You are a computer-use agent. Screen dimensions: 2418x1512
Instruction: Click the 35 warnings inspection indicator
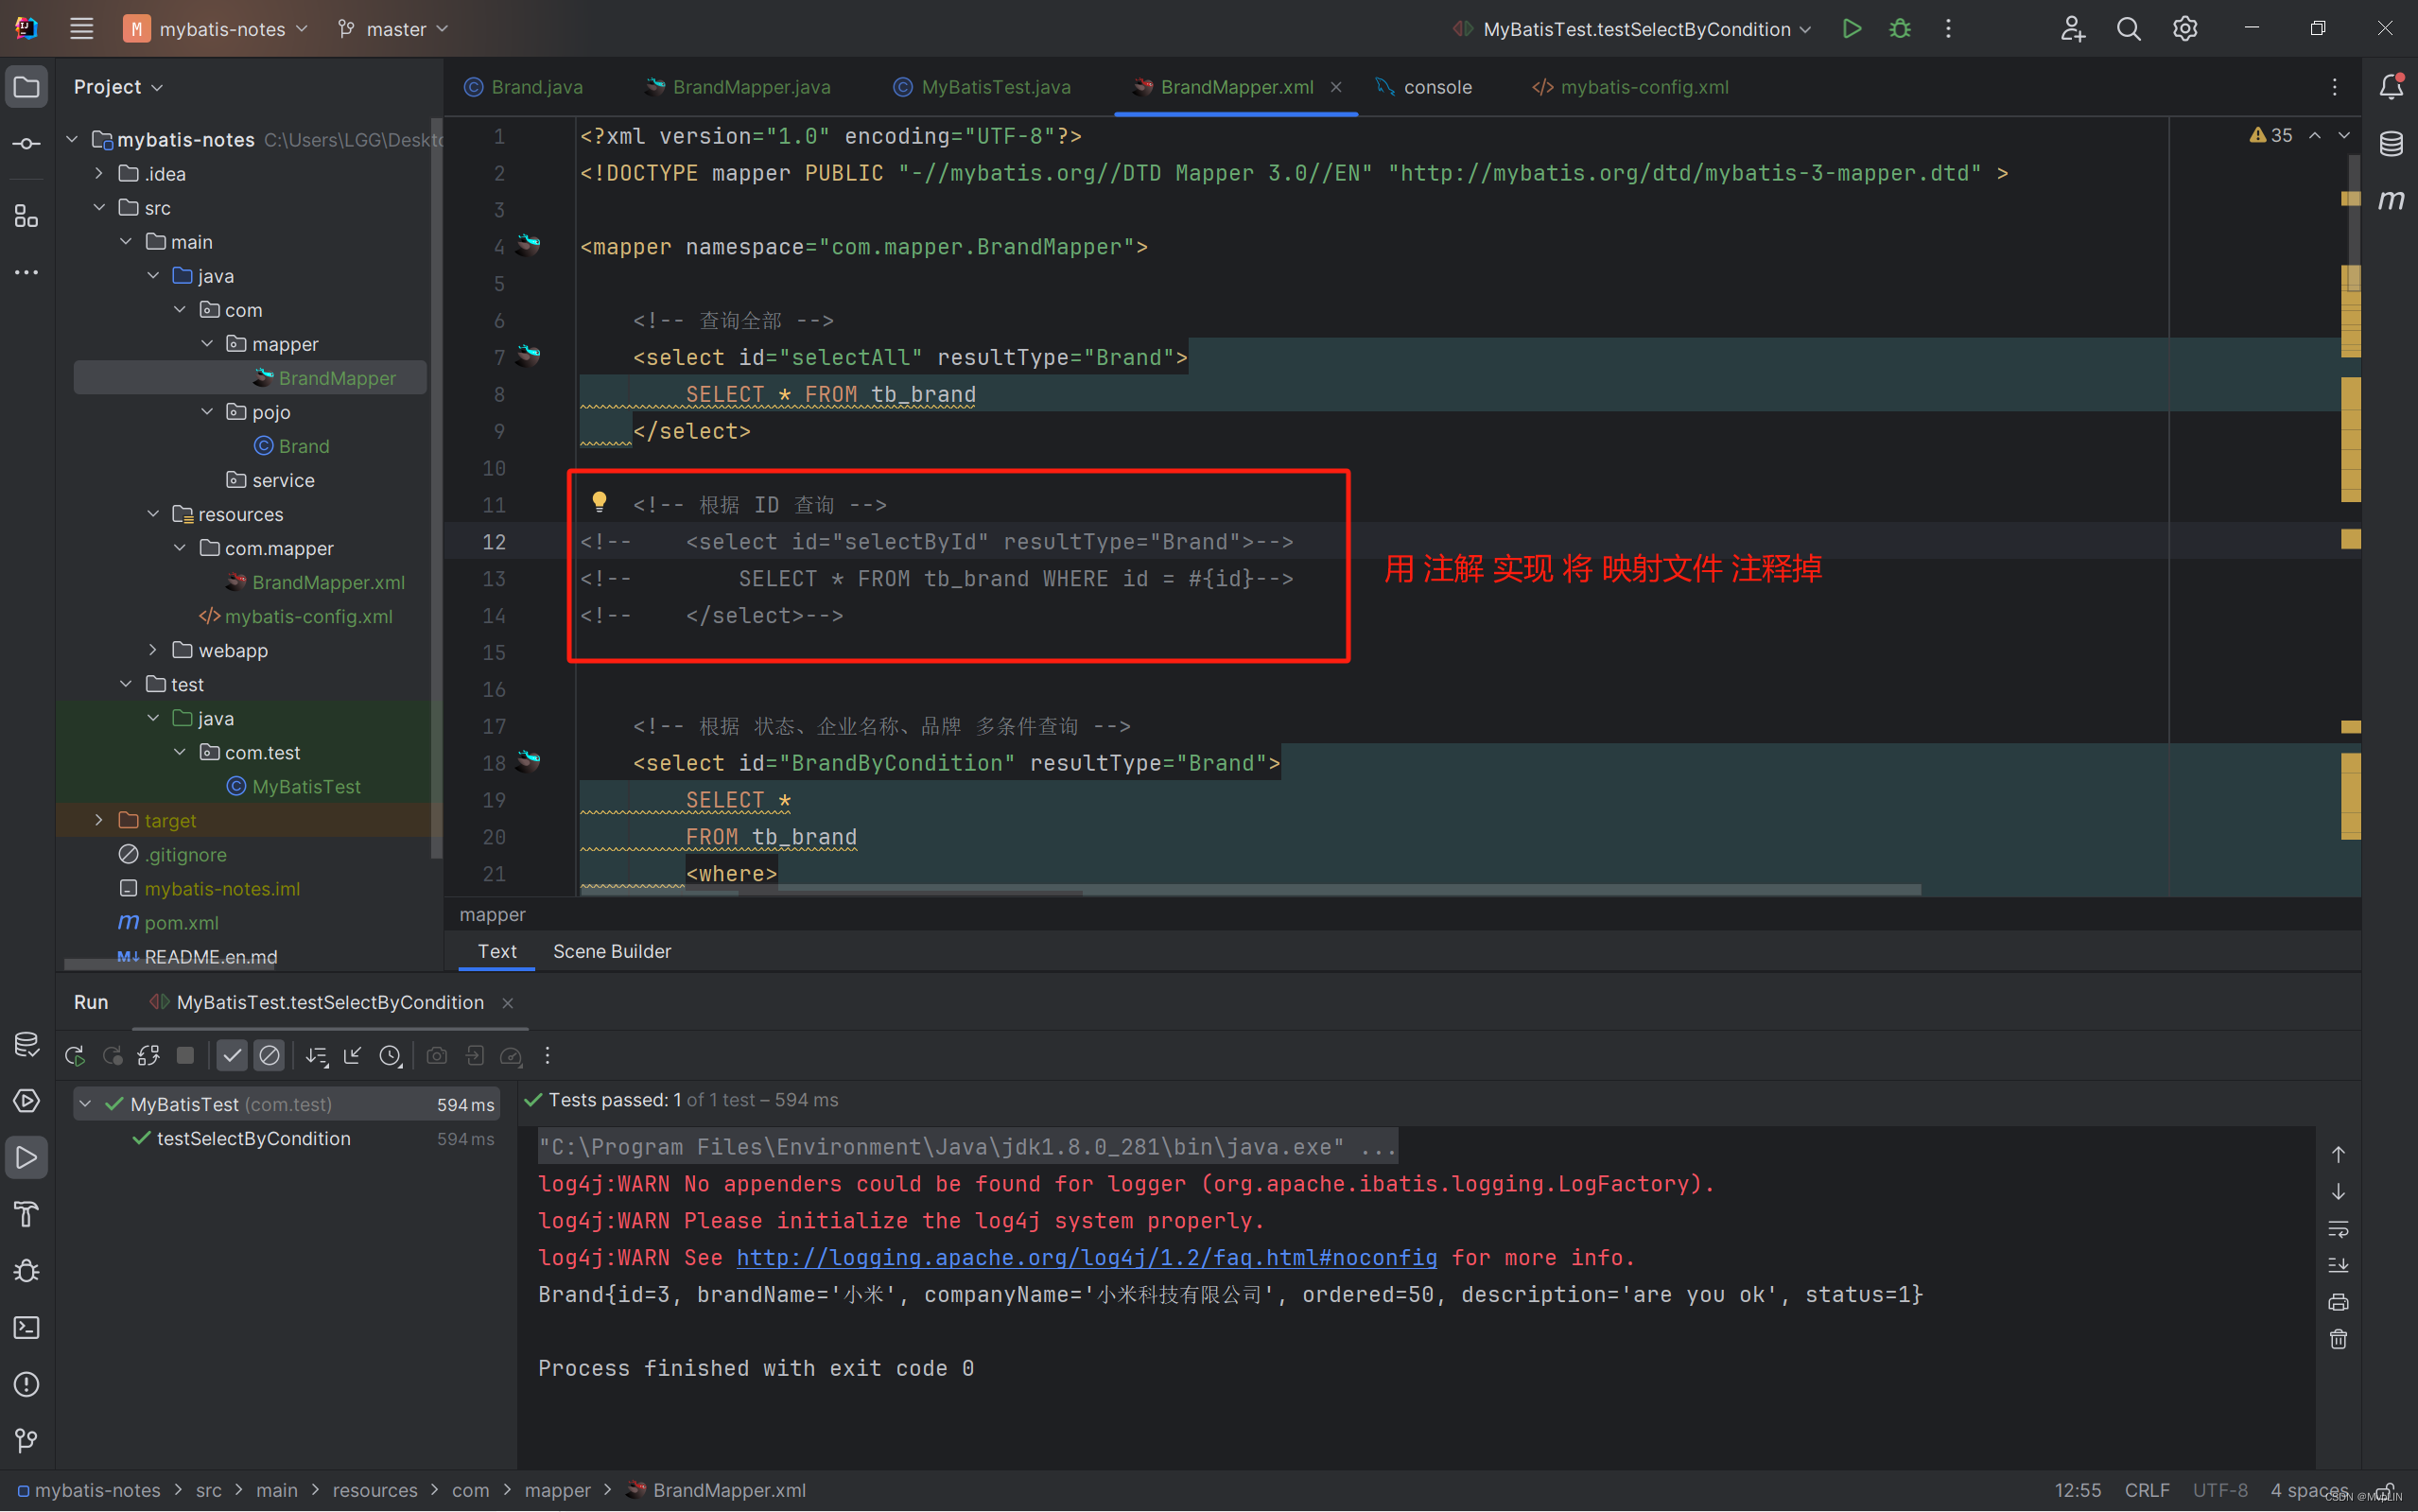click(x=2271, y=135)
